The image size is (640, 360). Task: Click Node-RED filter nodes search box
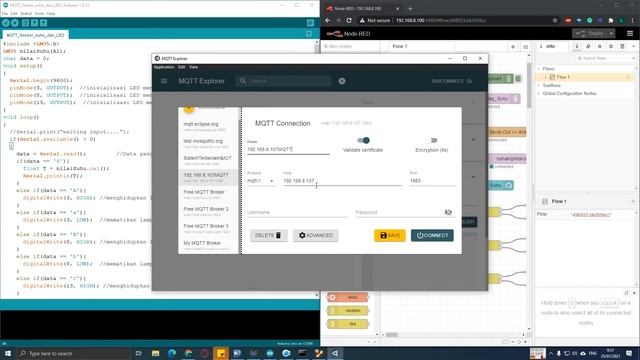click(x=350, y=47)
